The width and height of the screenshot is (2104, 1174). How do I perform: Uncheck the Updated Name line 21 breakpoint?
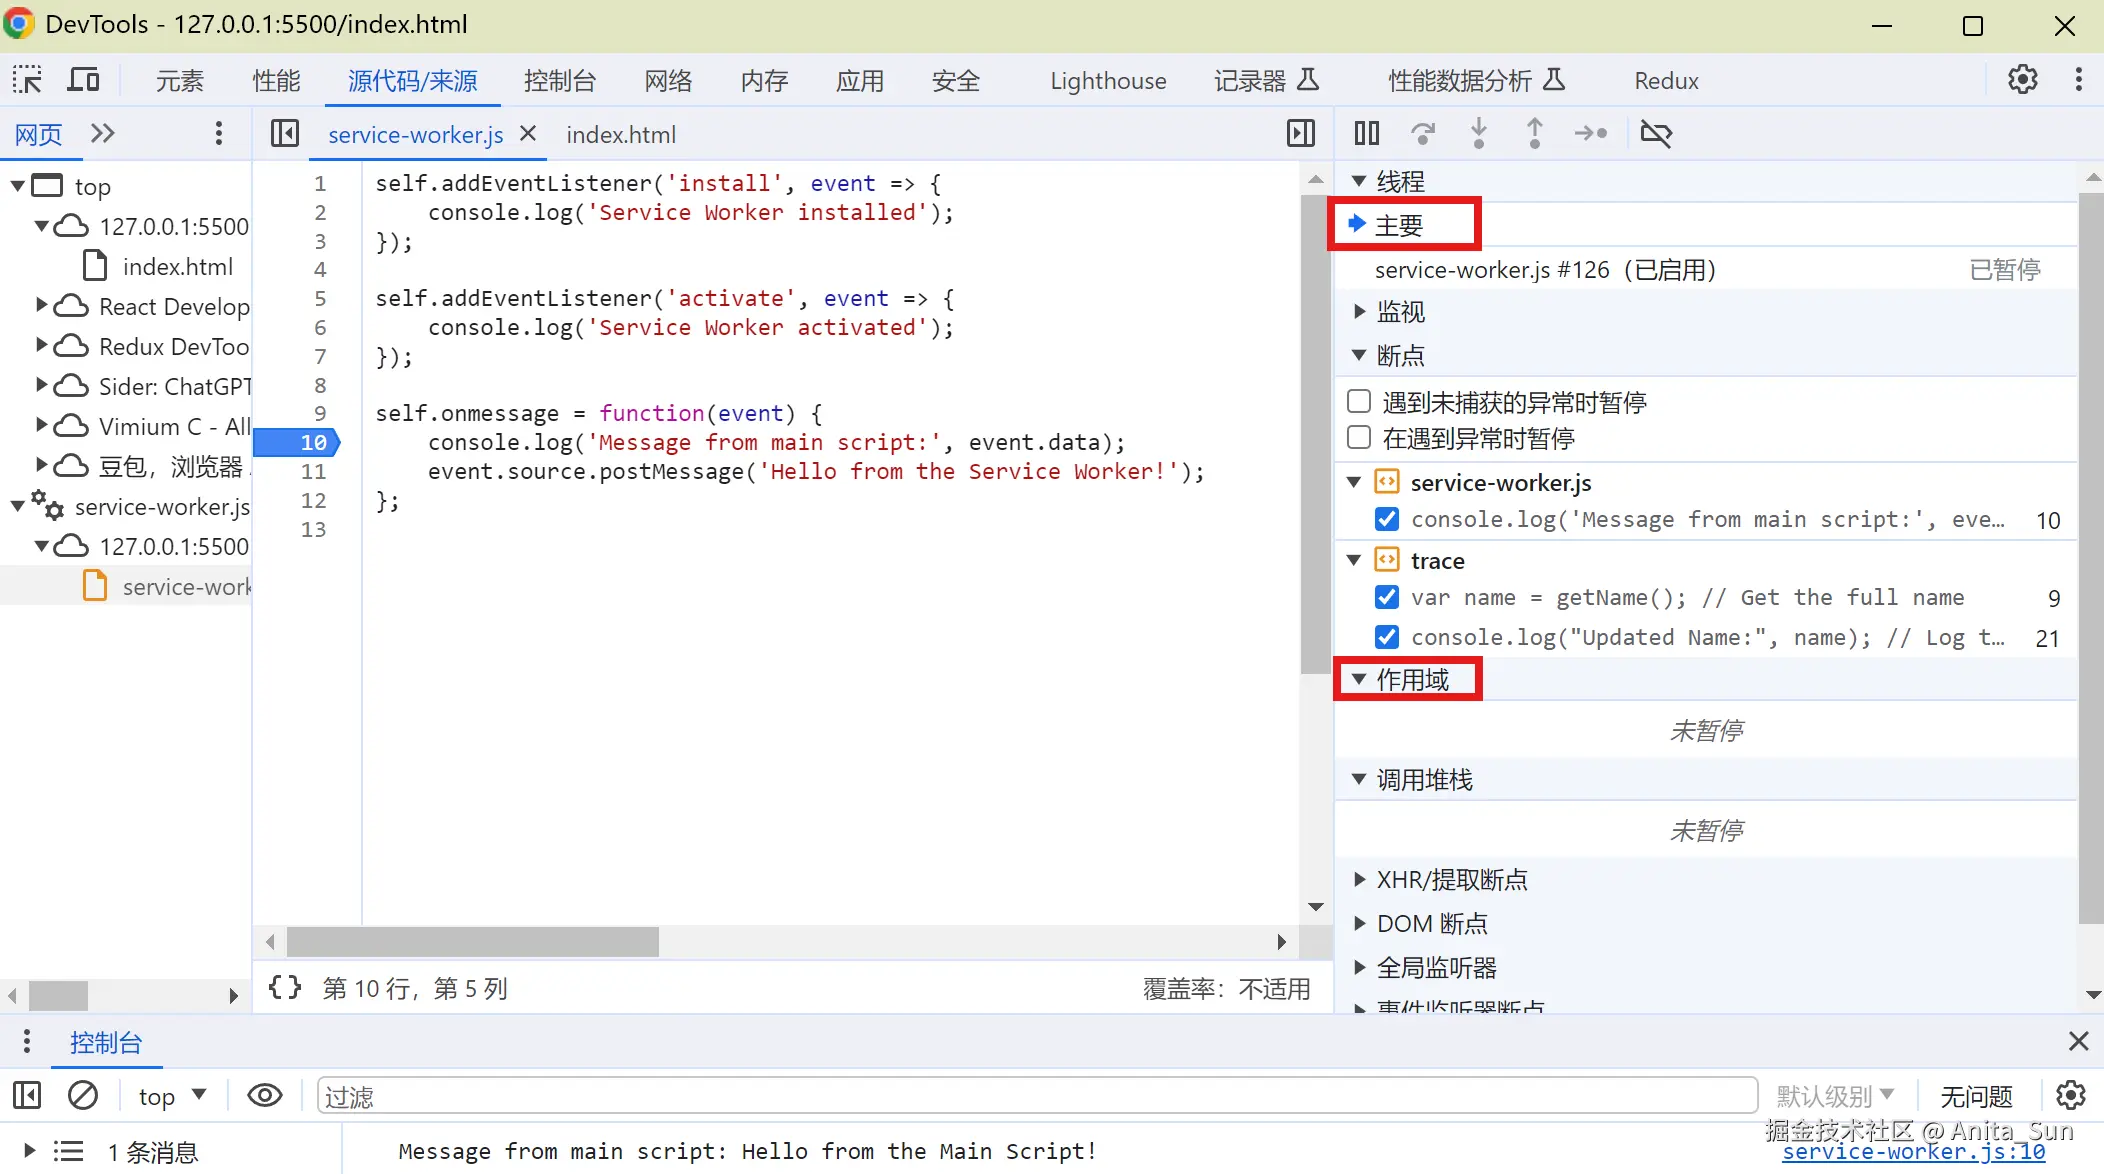pos(1387,637)
